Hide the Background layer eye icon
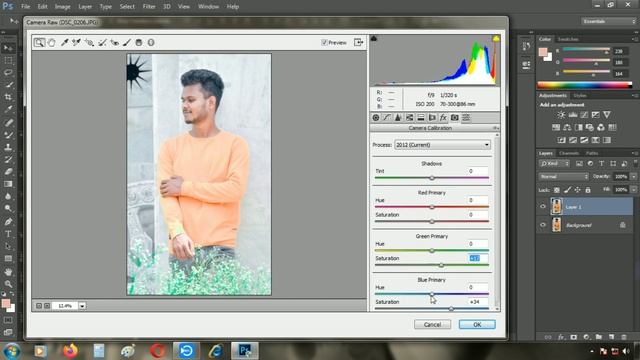Viewport: 640px width, 360px height. (543, 225)
